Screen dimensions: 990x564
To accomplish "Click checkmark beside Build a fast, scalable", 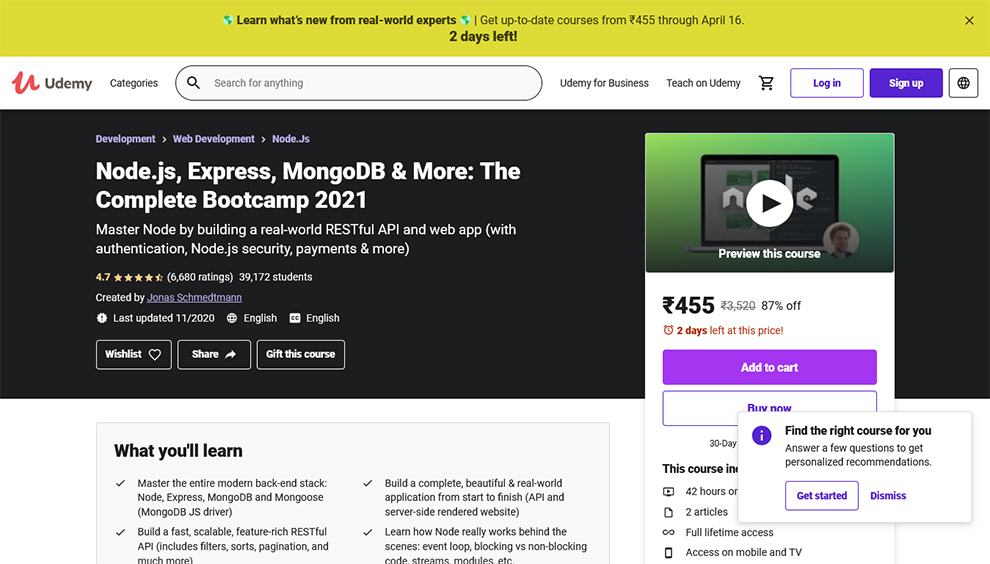I will (x=121, y=532).
